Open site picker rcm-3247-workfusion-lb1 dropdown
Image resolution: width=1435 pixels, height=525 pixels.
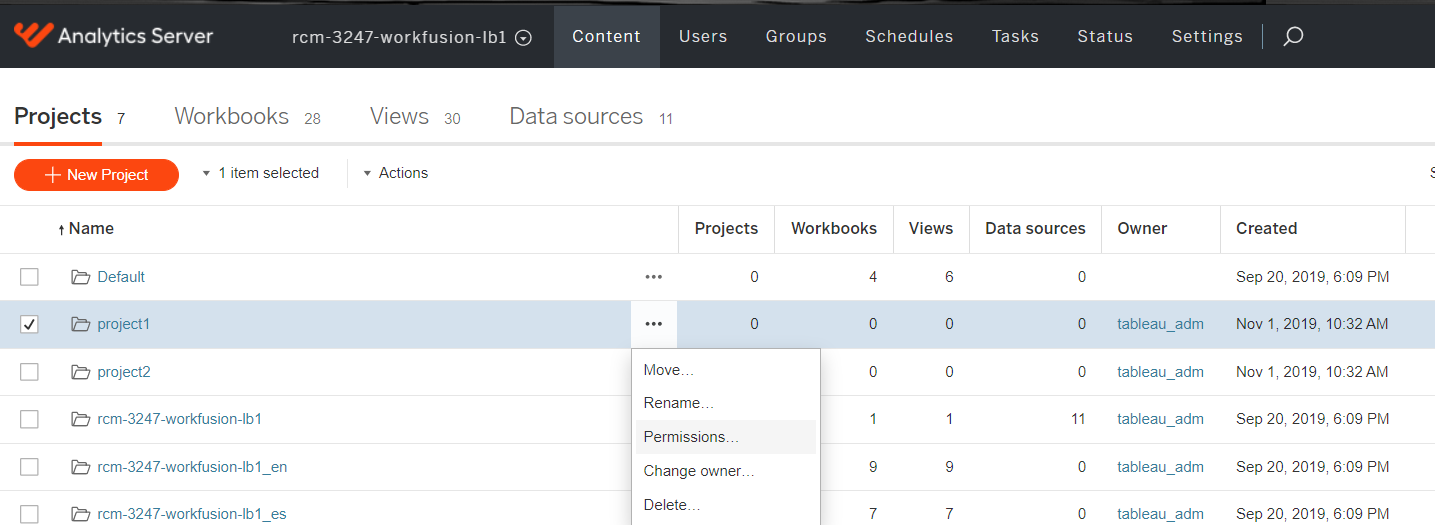411,37
